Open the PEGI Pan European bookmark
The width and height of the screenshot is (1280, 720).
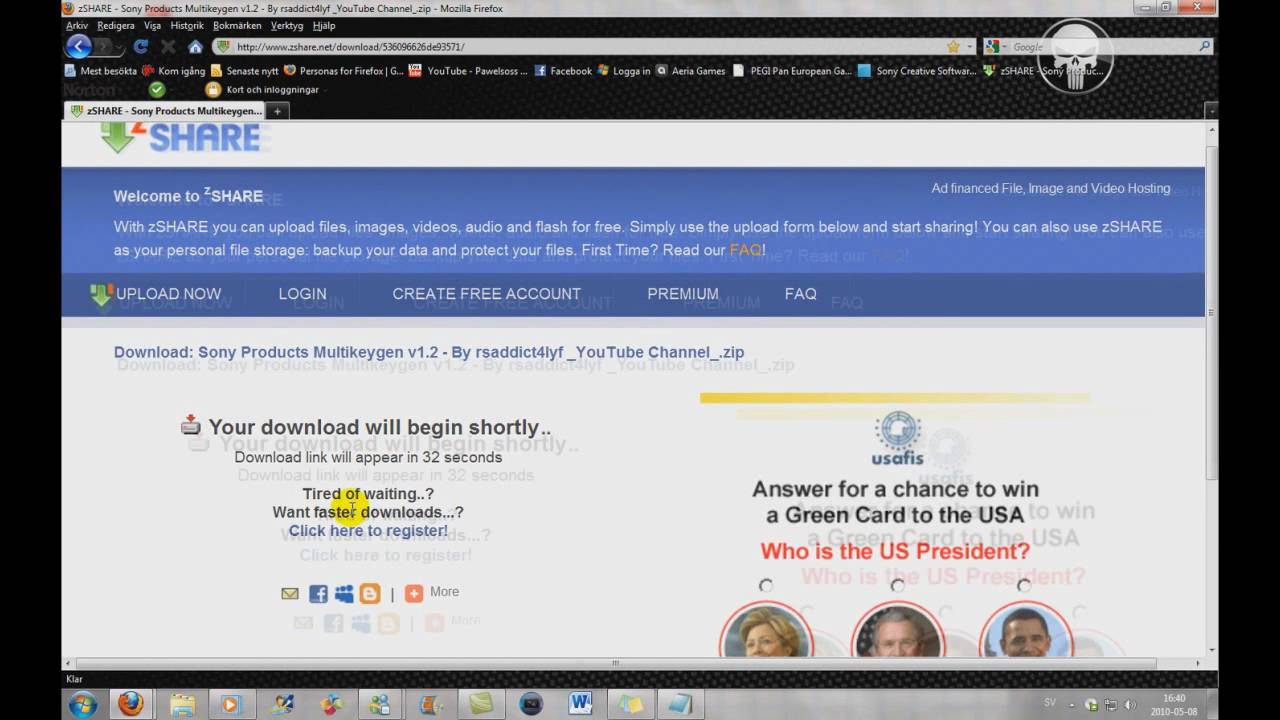(x=792, y=71)
